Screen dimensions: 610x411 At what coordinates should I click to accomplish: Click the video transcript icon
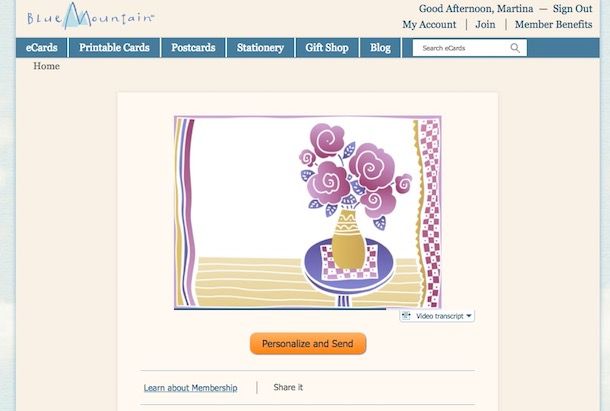coord(406,316)
